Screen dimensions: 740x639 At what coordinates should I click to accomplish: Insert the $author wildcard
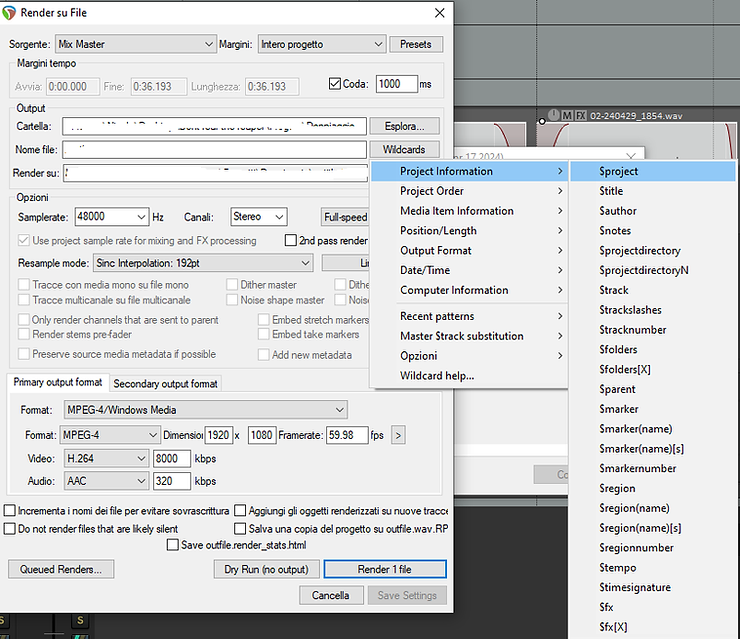(x=653, y=211)
